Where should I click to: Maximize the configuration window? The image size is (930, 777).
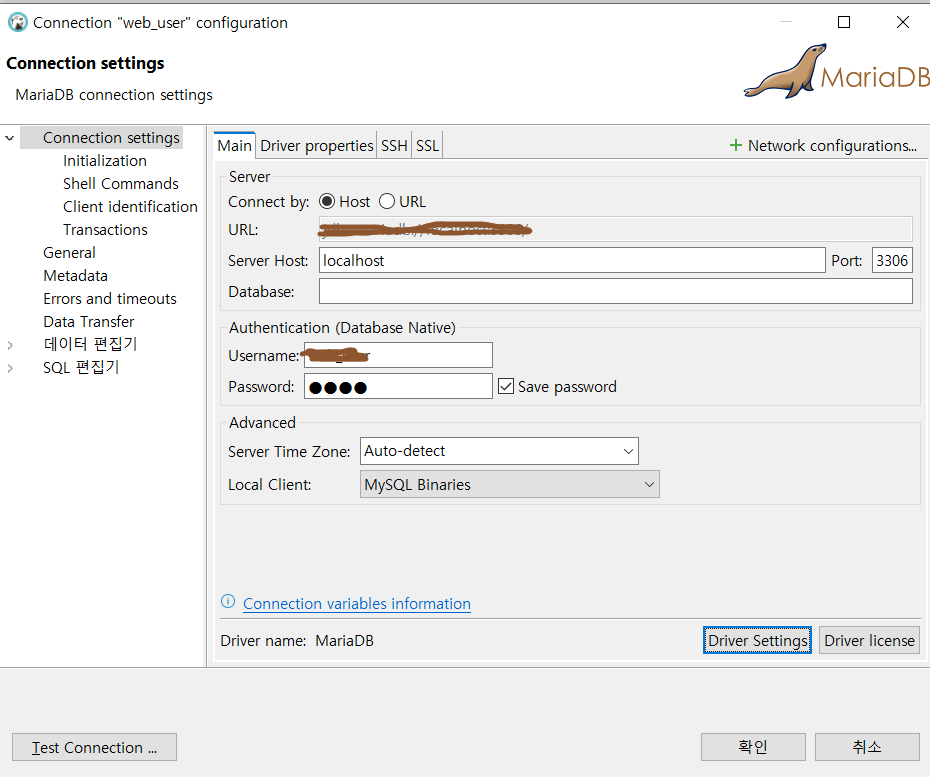(x=843, y=23)
